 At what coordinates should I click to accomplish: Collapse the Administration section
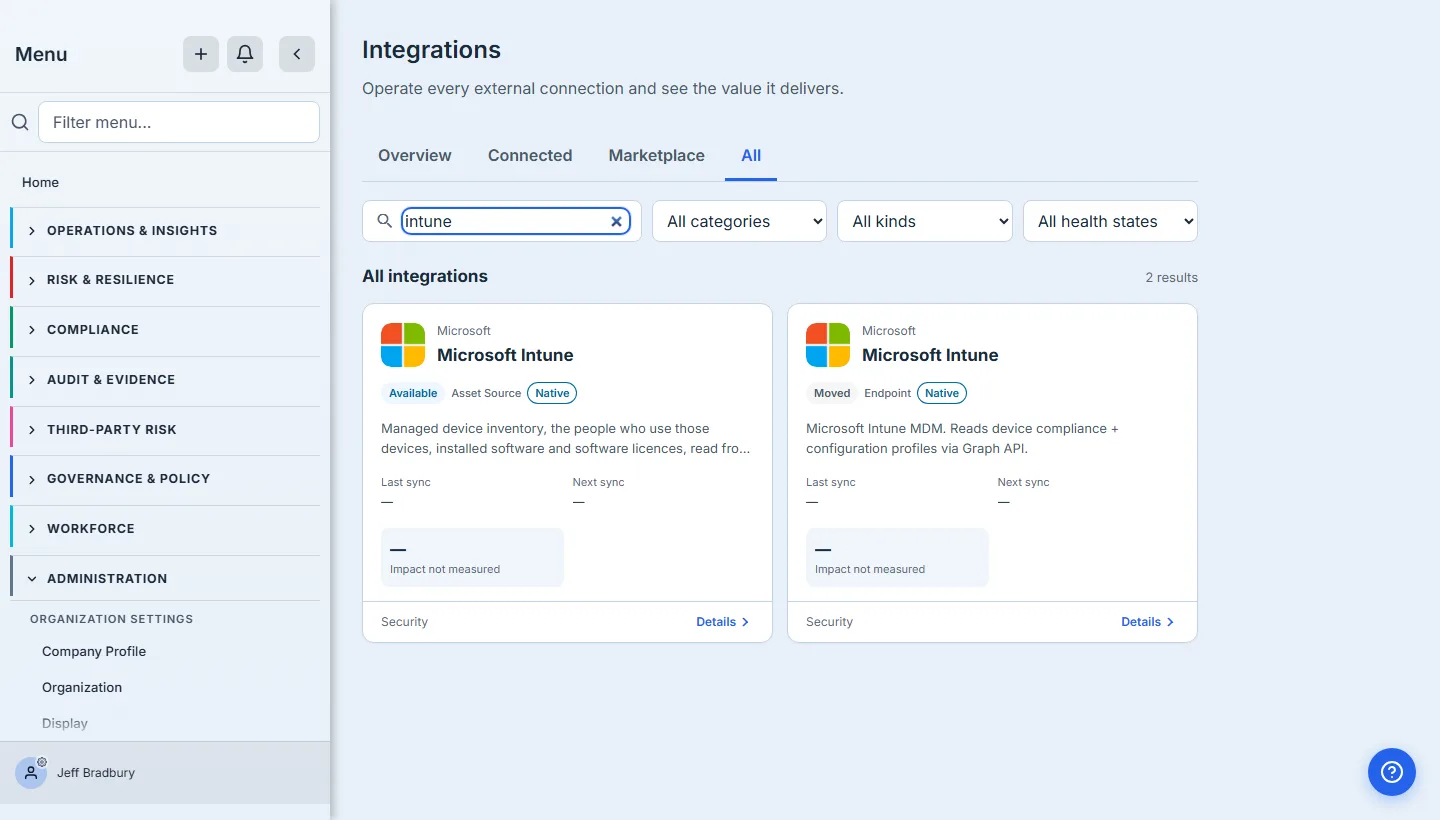click(165, 579)
